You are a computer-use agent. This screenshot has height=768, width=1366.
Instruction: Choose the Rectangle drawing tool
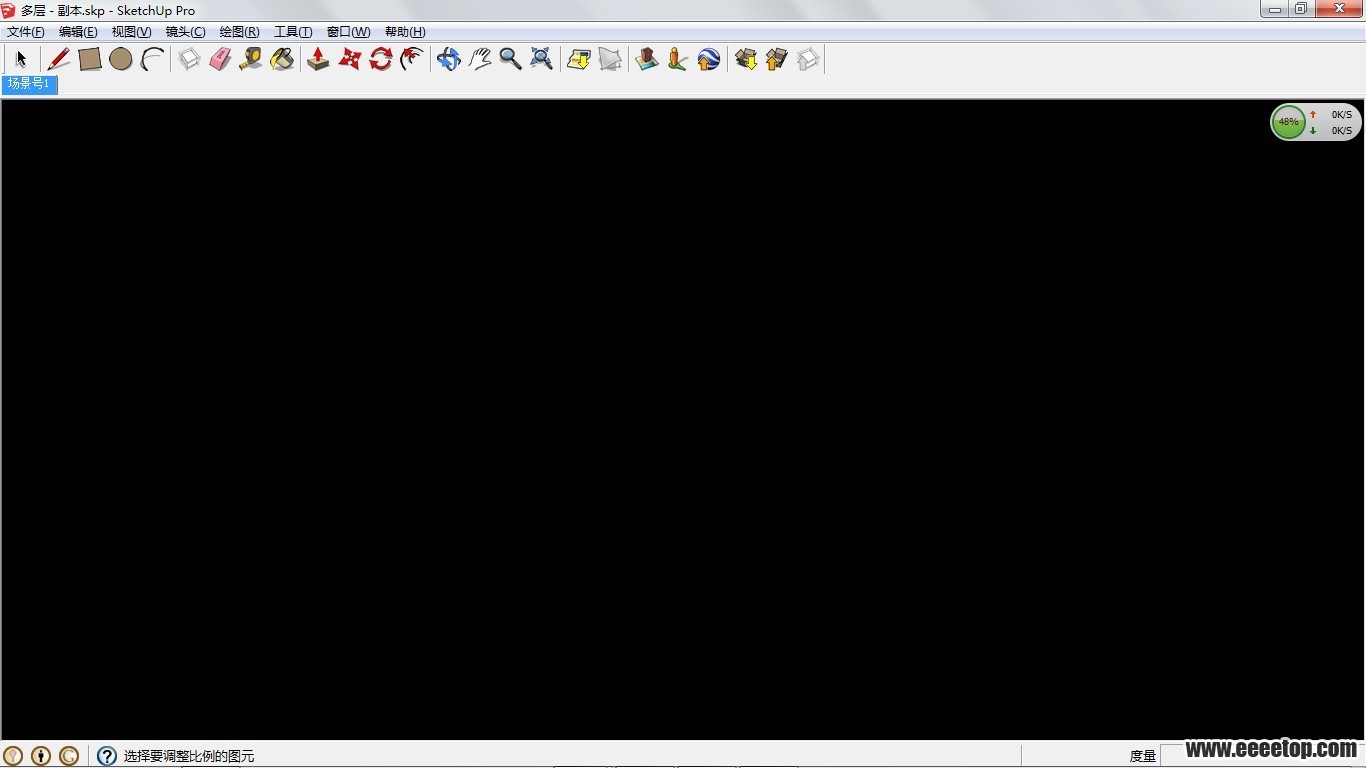[90, 59]
